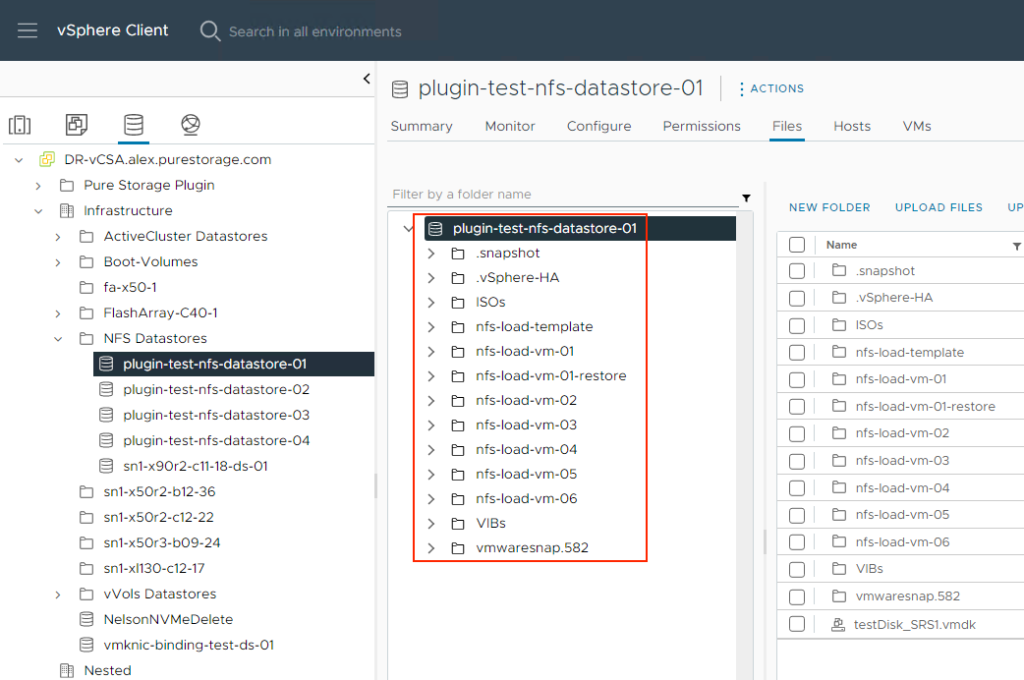Expand the vVols Datastores folder

(58, 594)
